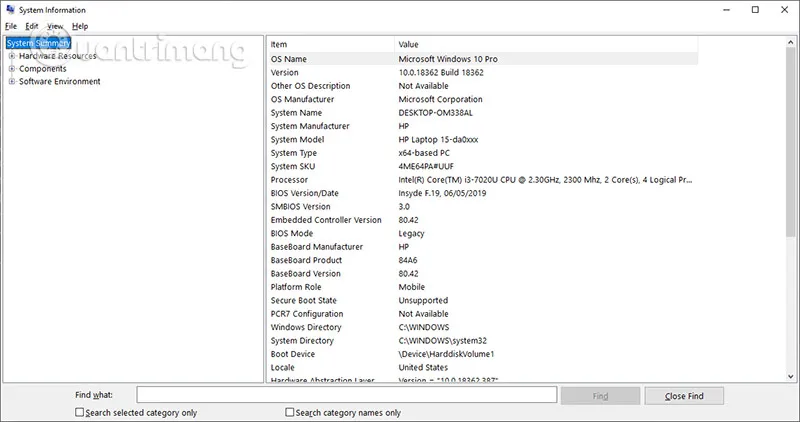Open the Edit menu
Image resolution: width=800 pixels, height=422 pixels.
tap(32, 26)
